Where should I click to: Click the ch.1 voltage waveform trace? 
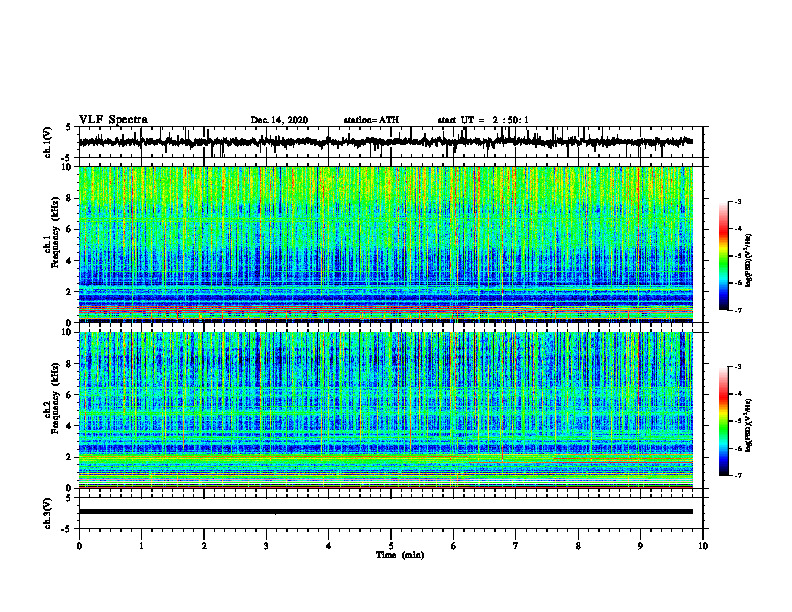386,142
